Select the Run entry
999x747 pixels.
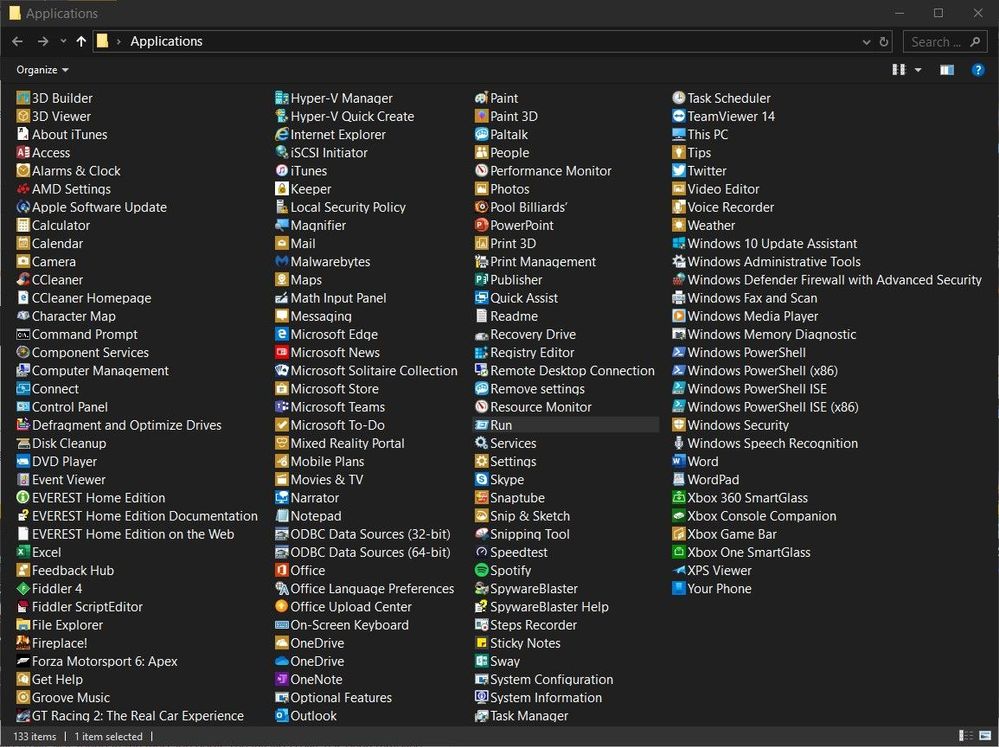point(566,425)
